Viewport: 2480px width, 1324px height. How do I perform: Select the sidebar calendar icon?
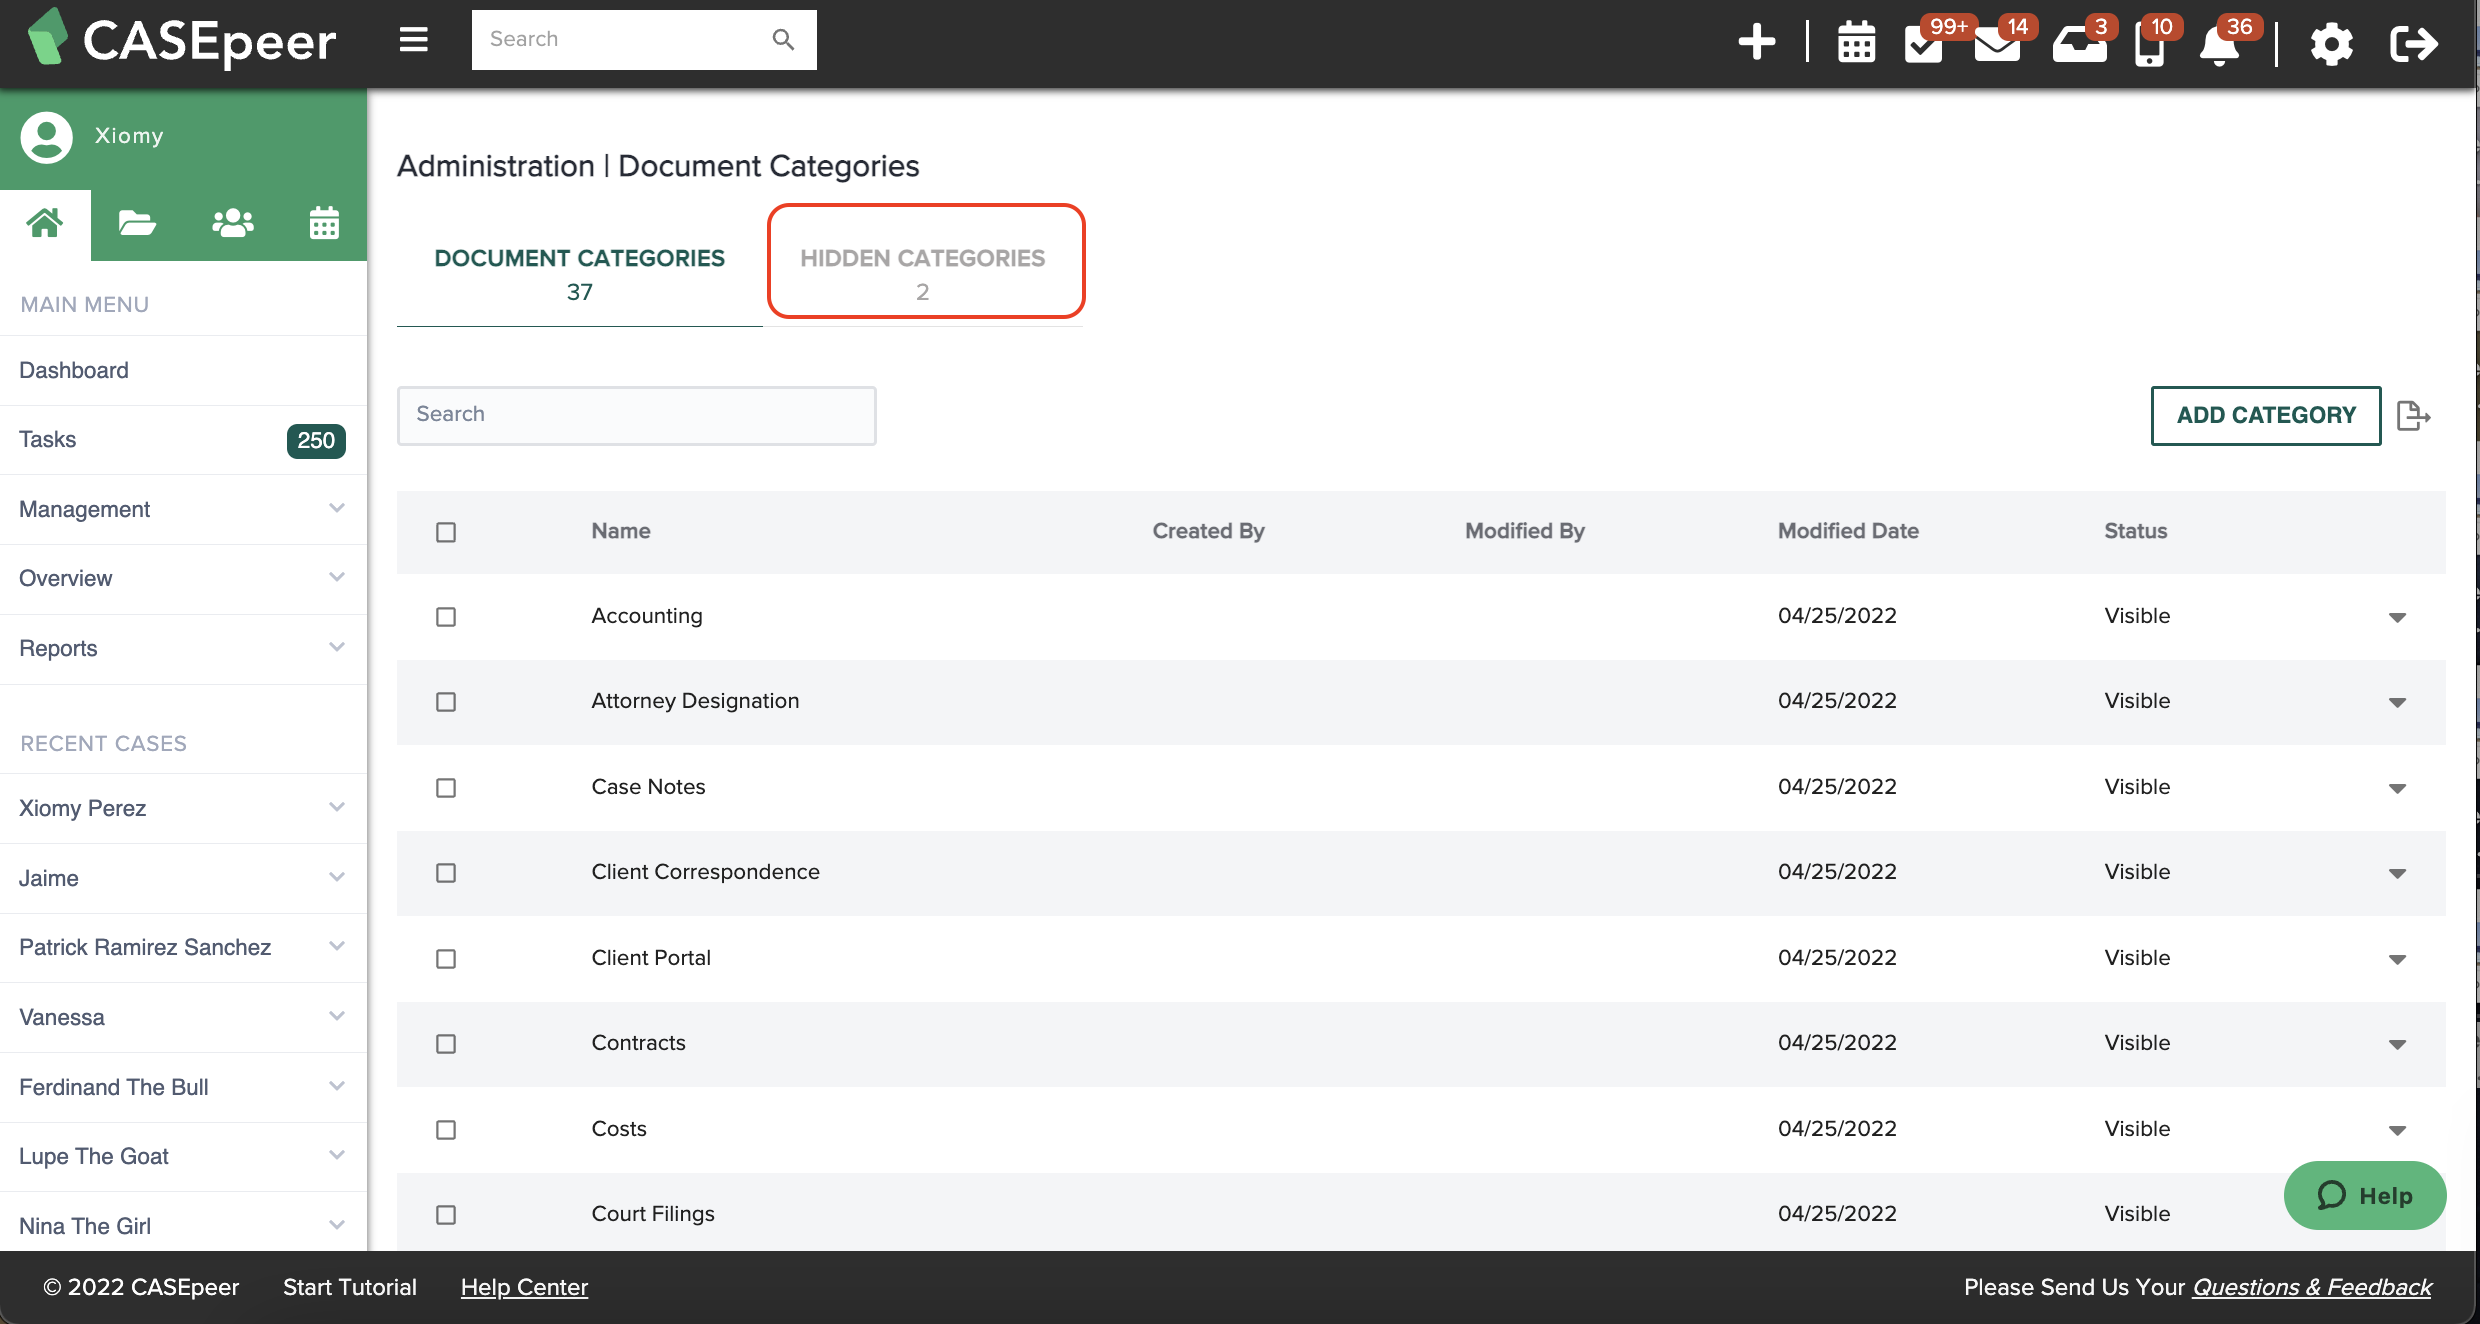tap(324, 223)
